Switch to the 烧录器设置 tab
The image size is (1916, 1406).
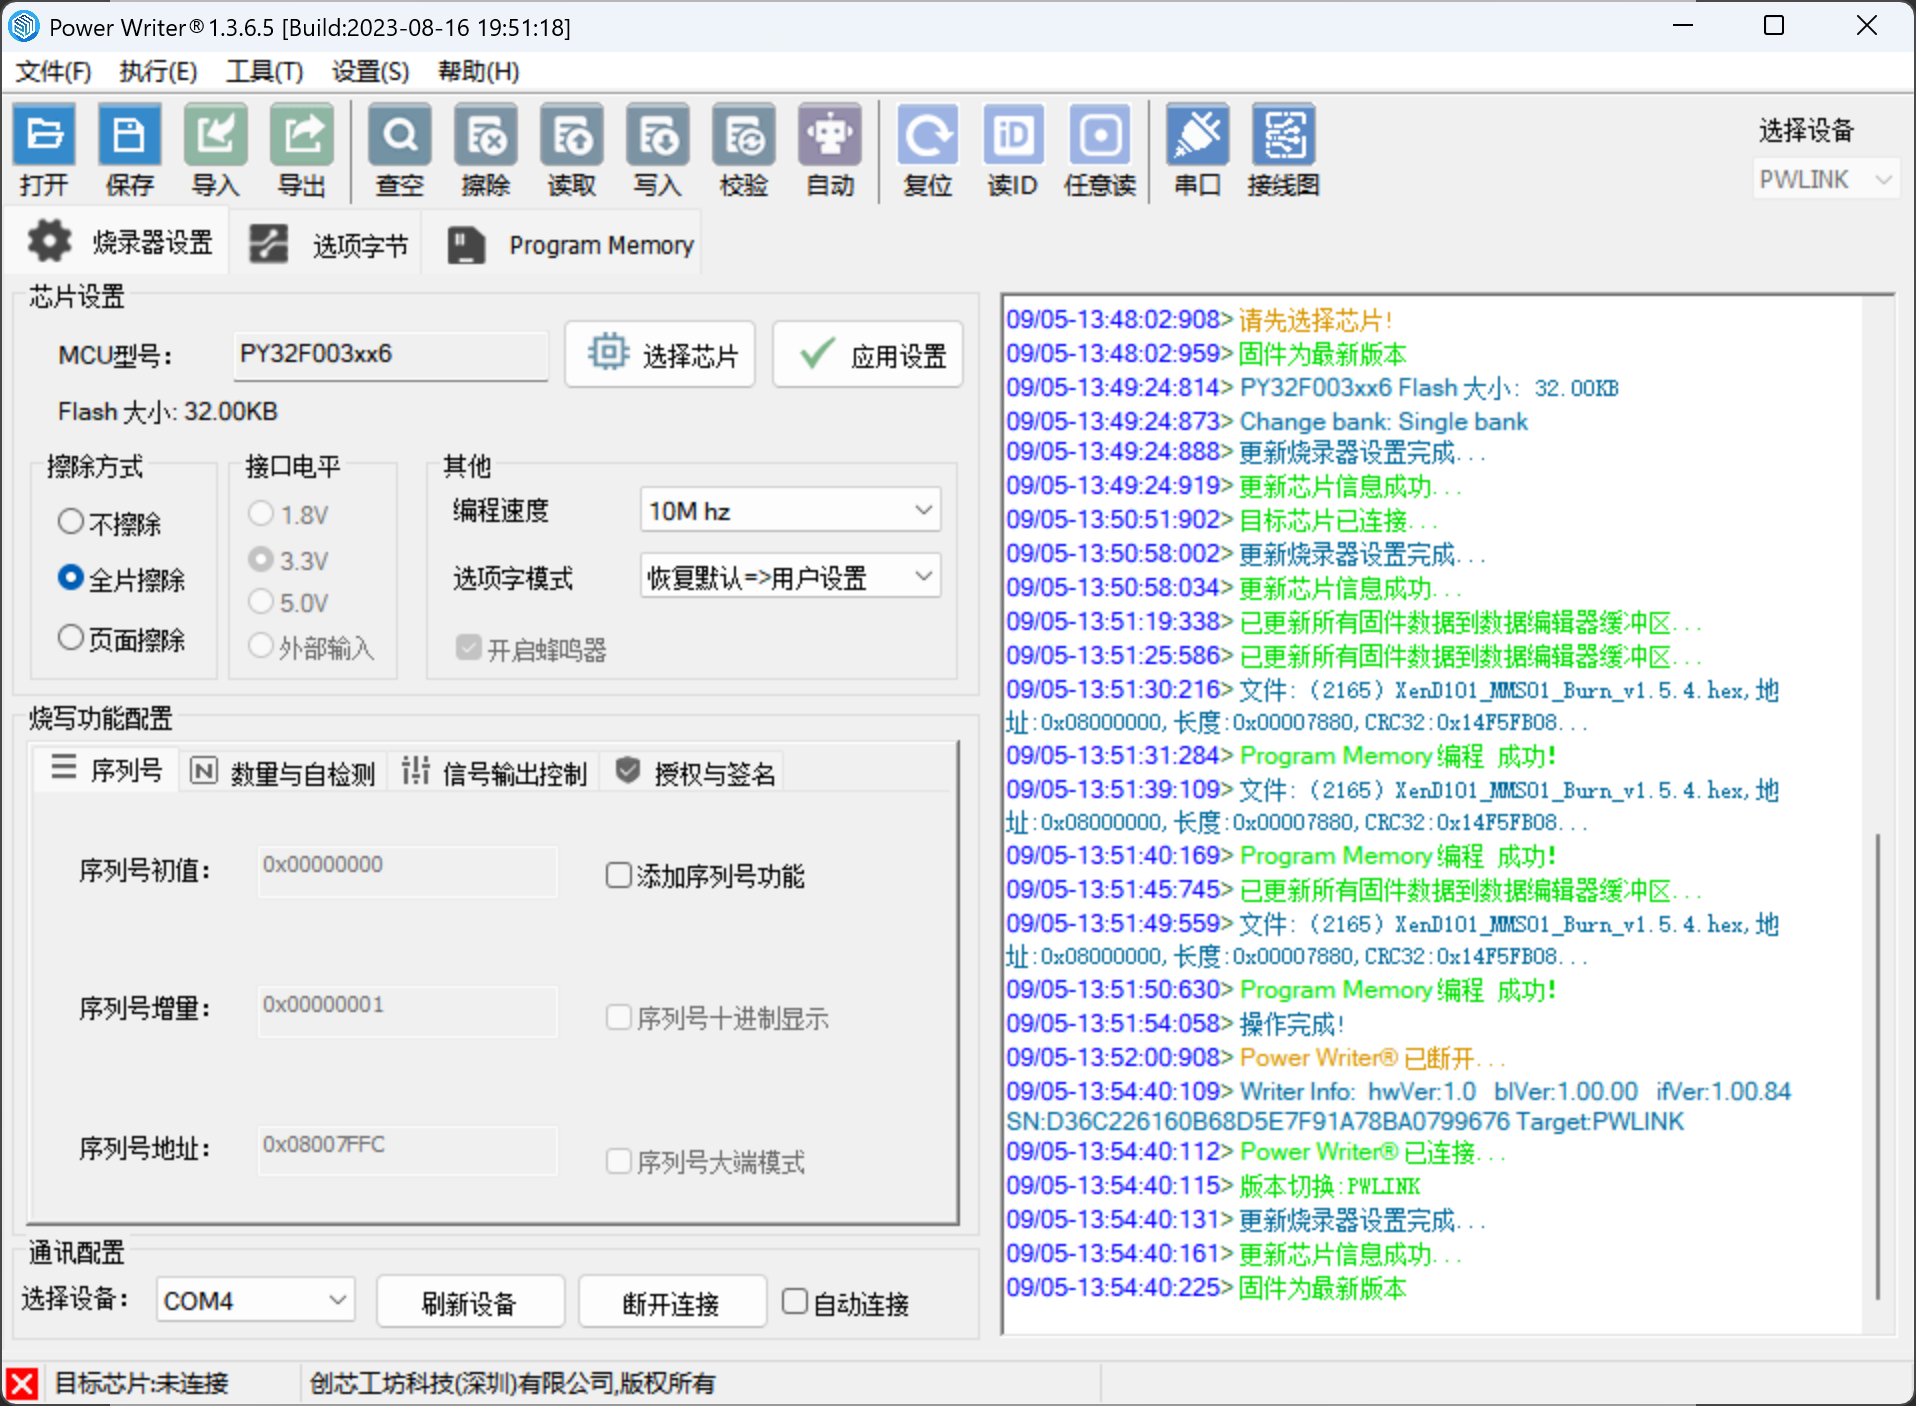119,243
